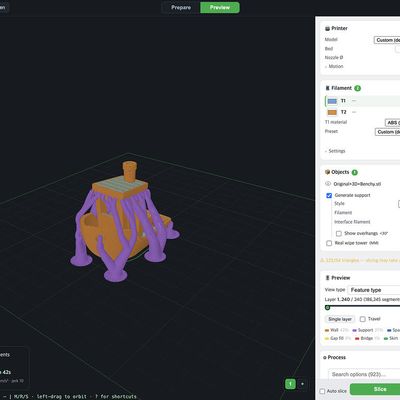400x400 pixels.
Task: Click the Printer section icon
Action: click(x=327, y=29)
